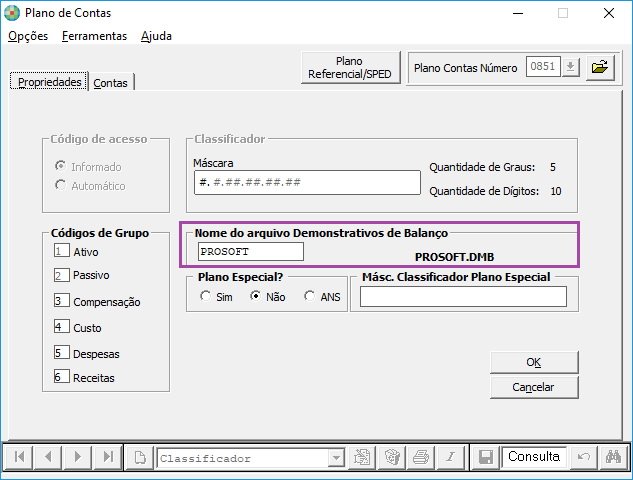The height and width of the screenshot is (480, 633).
Task: Close the Plano de Contas window
Action: pyautogui.click(x=609, y=13)
